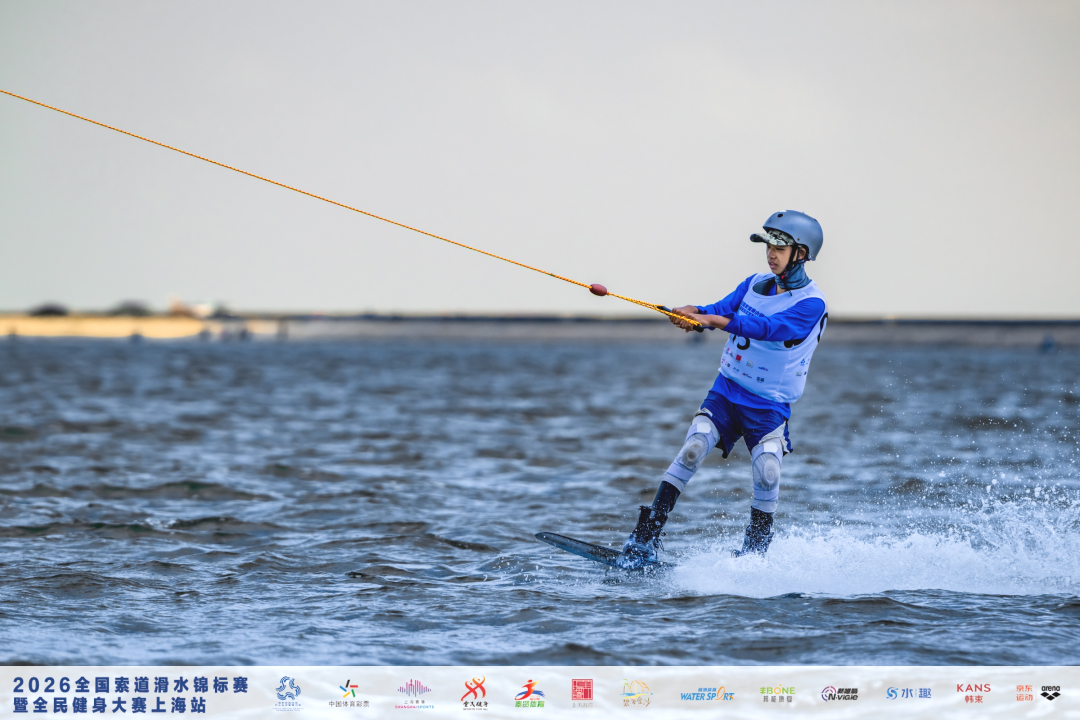This screenshot has height=720, width=1080.
Task: Click the KANS 韩束 logo
Action: point(973,693)
